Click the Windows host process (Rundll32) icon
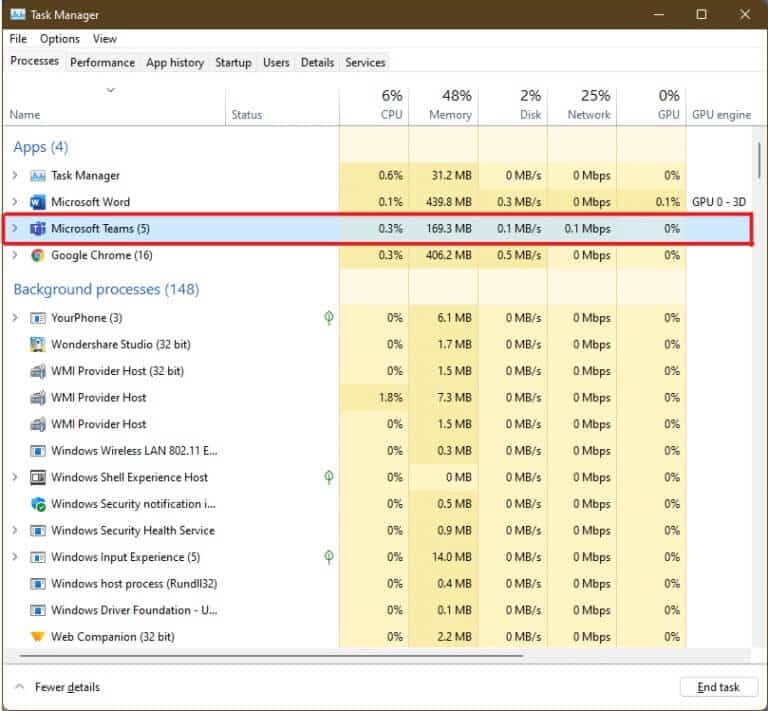 (x=38, y=584)
